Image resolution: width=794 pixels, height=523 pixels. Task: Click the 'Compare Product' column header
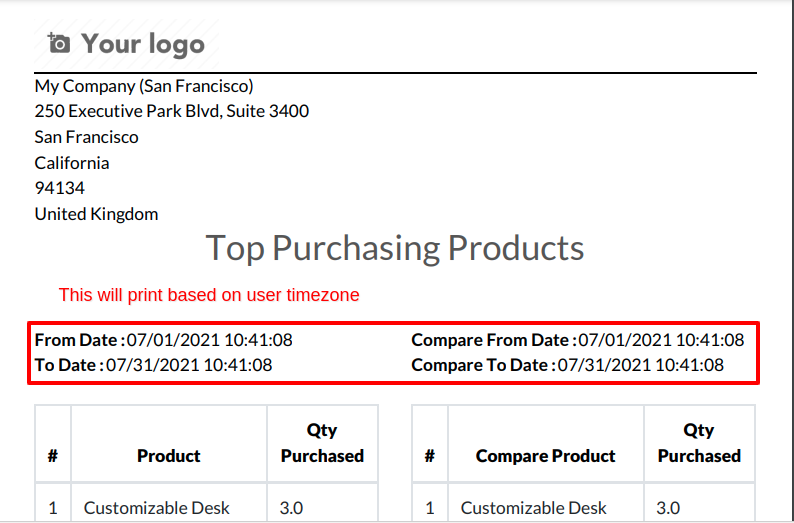[x=545, y=456]
